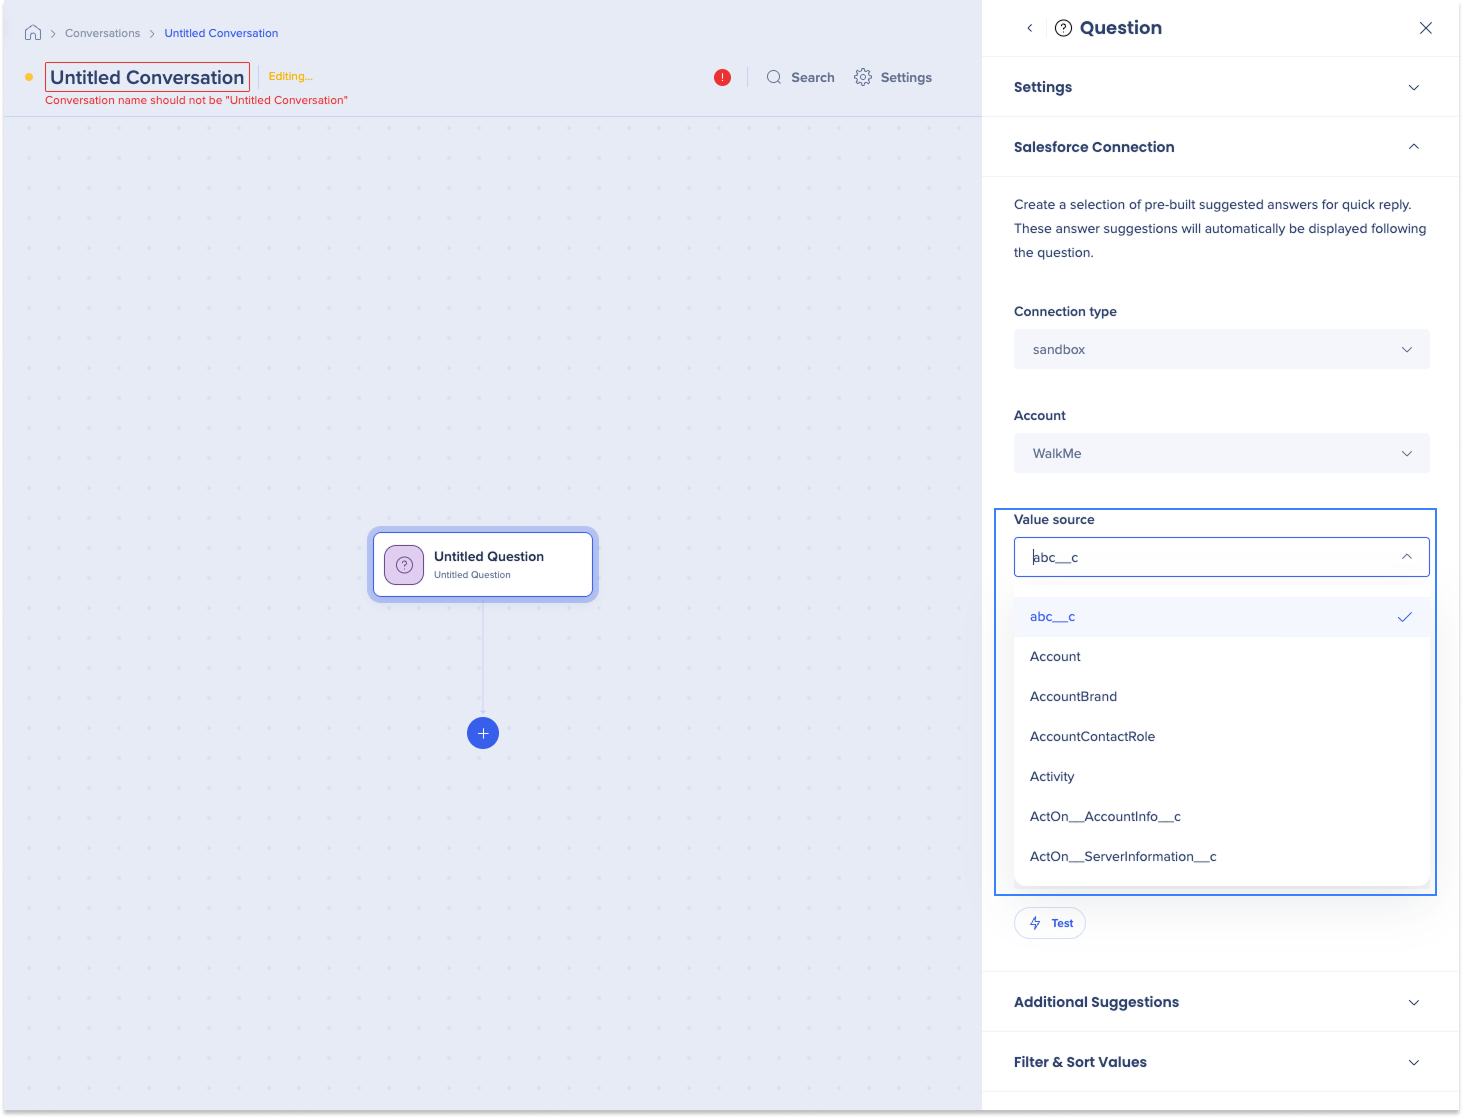Image resolution: width=1463 pixels, height=1118 pixels.
Task: Open the Connection type dropdown
Action: (1221, 349)
